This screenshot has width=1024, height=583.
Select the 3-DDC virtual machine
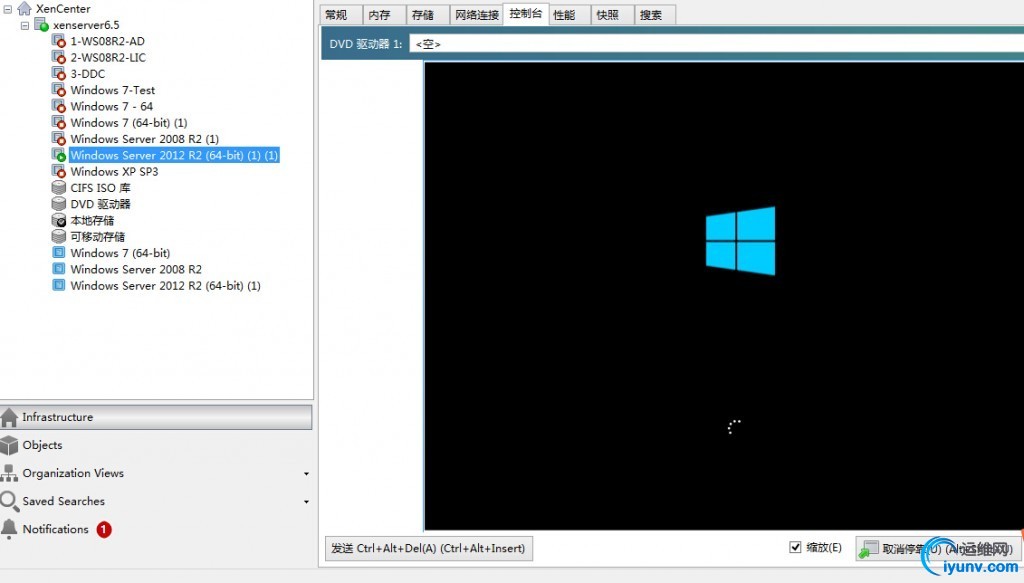[88, 74]
